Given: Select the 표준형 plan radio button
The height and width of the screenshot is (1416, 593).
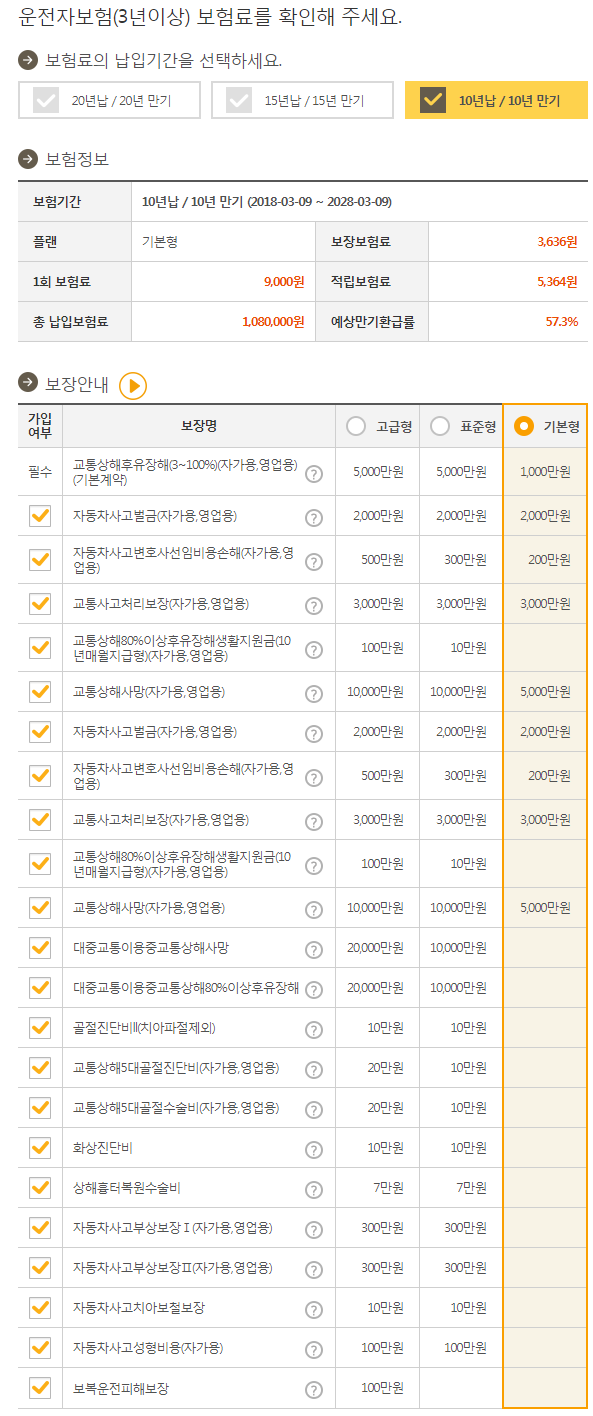Looking at the screenshot, I should point(440,427).
